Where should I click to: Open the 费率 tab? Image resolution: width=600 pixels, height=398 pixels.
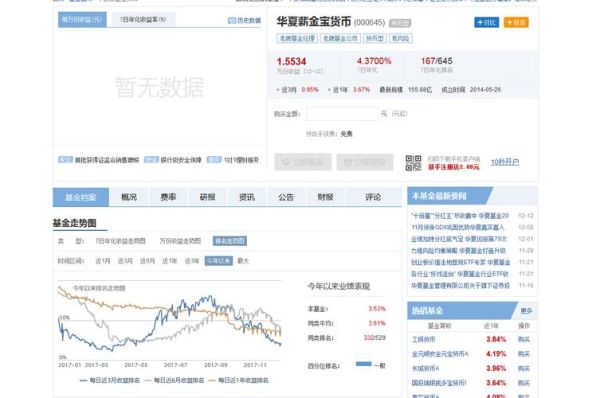[168, 197]
